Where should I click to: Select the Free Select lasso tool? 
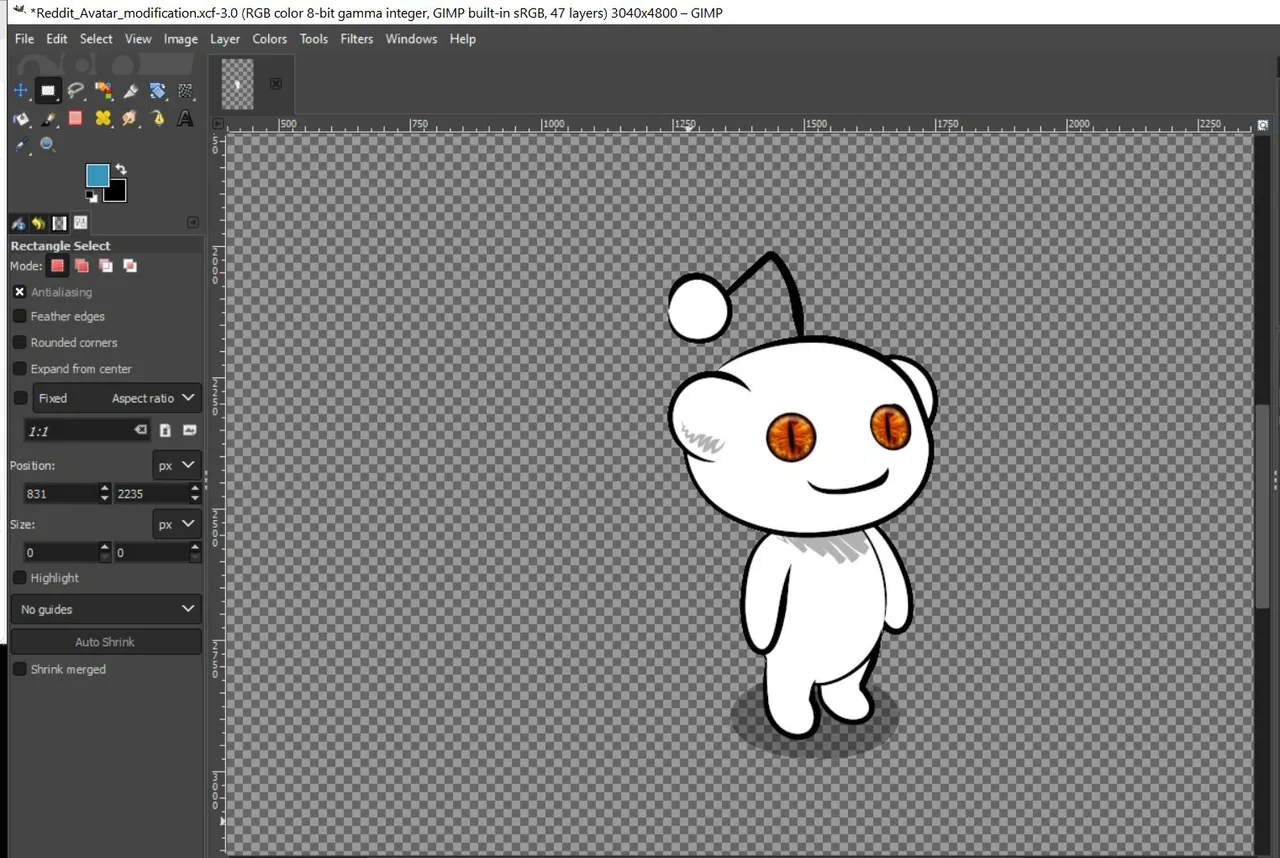[x=75, y=91]
